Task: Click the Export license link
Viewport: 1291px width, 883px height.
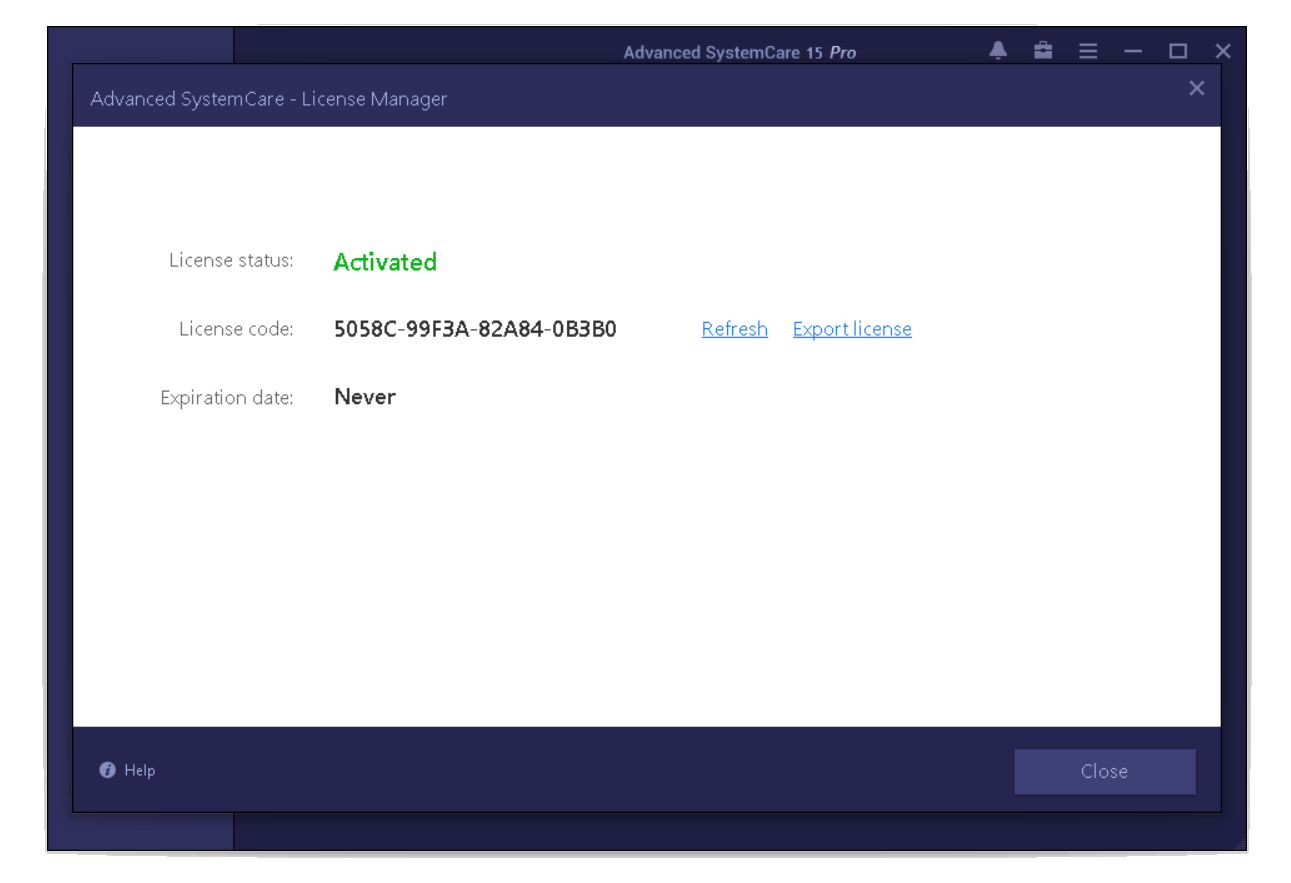Action: pos(852,329)
